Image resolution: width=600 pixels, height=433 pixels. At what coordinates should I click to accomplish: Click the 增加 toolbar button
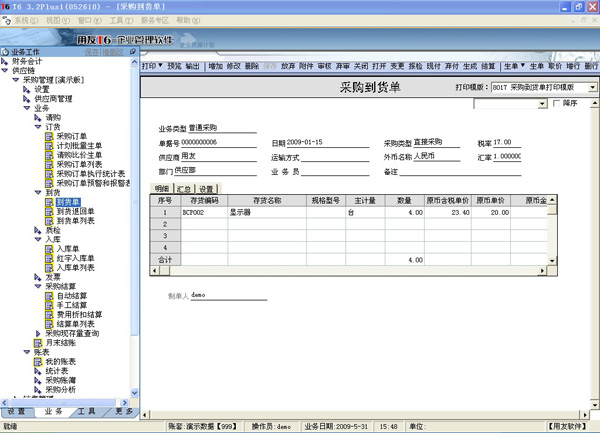[x=215, y=66]
